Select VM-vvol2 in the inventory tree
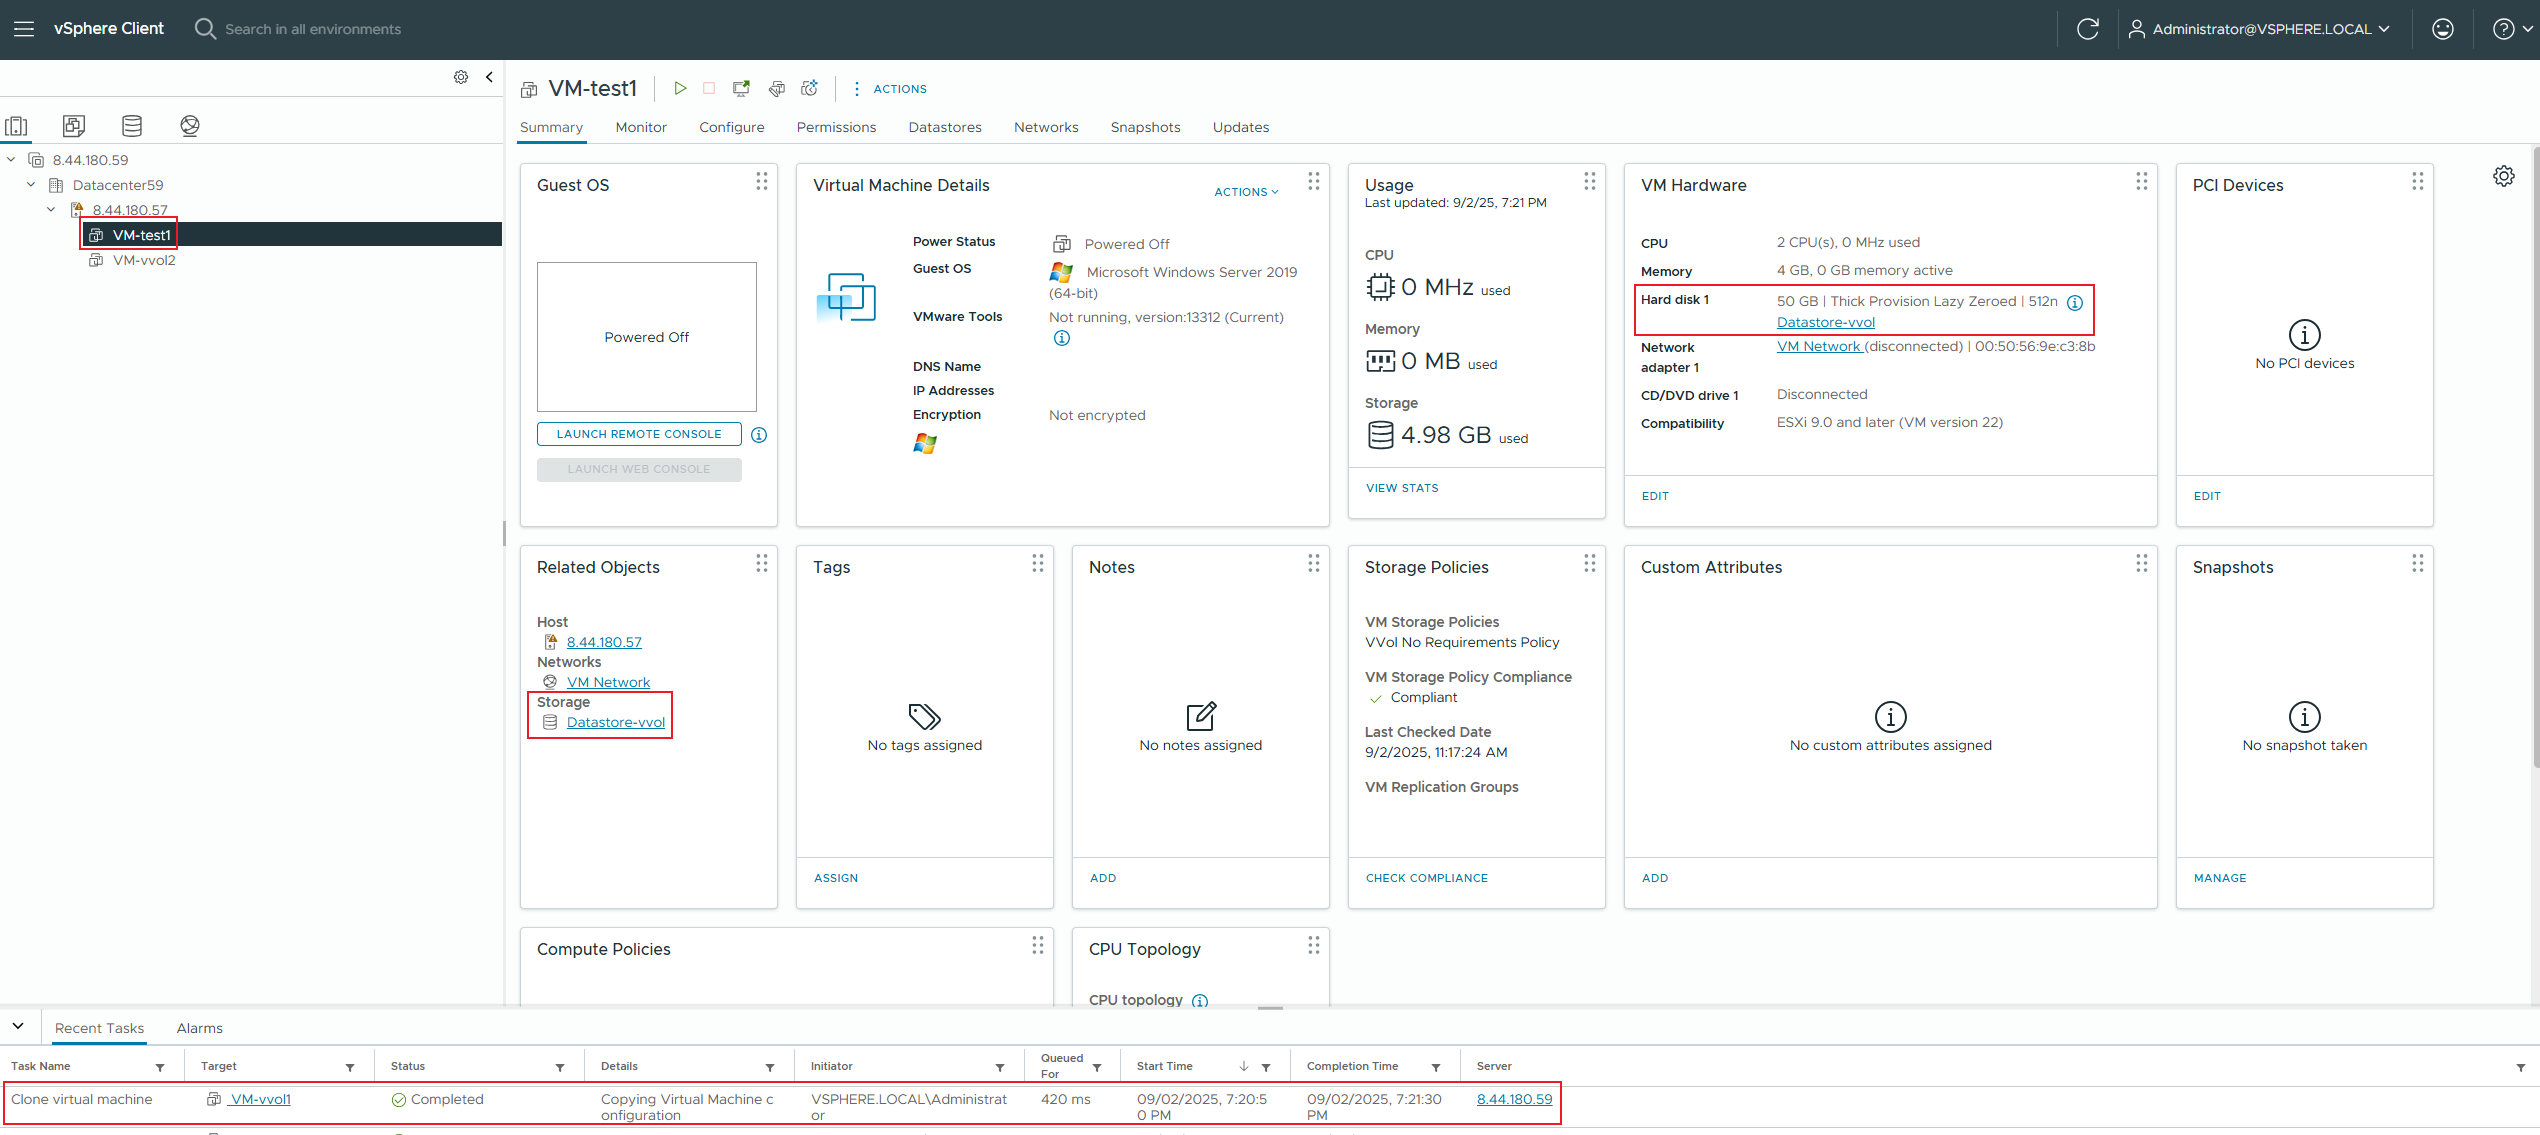Screen dimensions: 2540x1135 pyautogui.click(x=144, y=260)
